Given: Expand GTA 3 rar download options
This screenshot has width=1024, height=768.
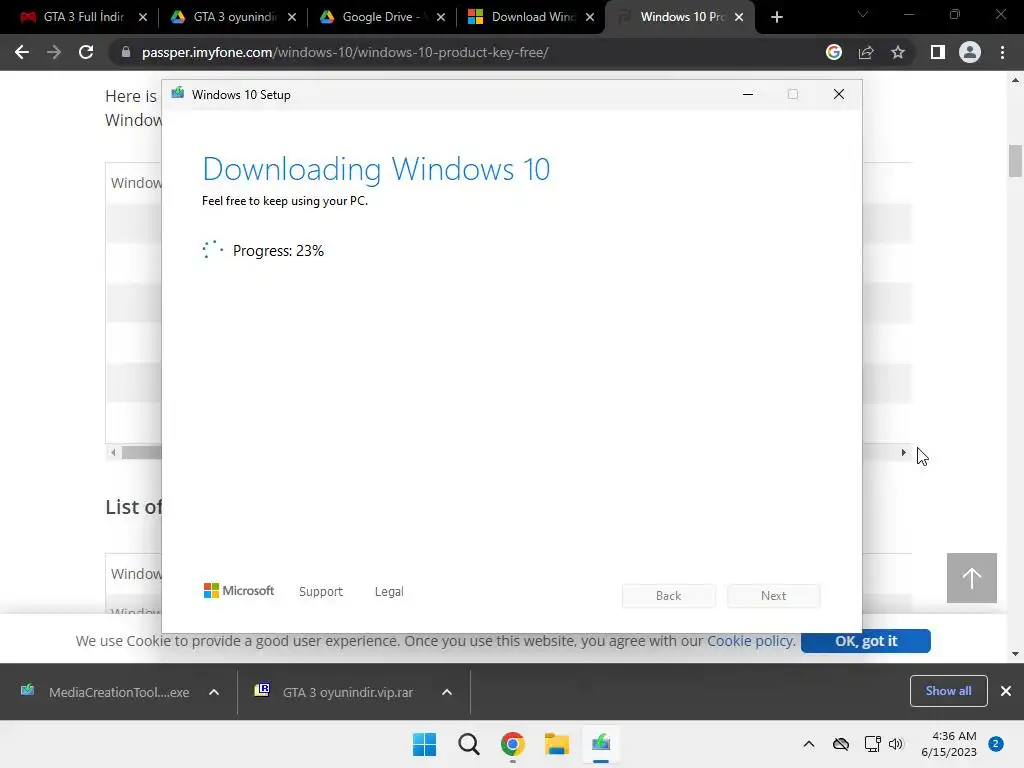Looking at the screenshot, I should point(447,692).
